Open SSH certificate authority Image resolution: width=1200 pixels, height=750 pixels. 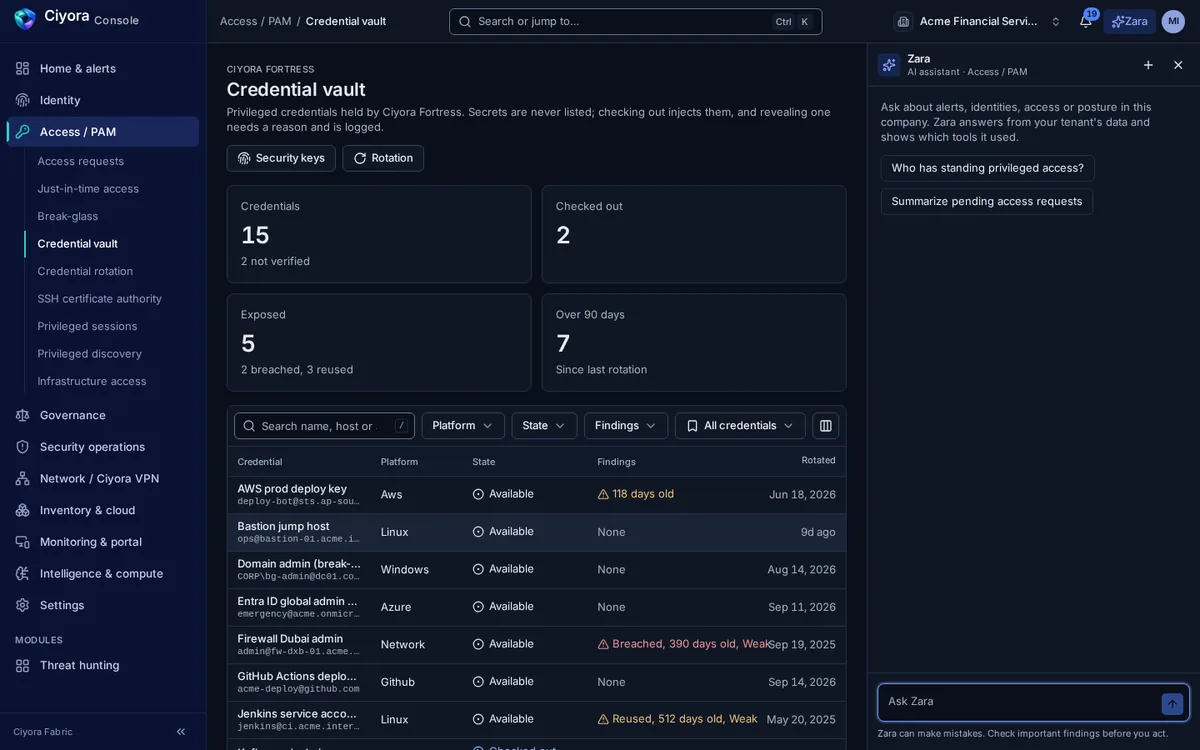[100, 299]
